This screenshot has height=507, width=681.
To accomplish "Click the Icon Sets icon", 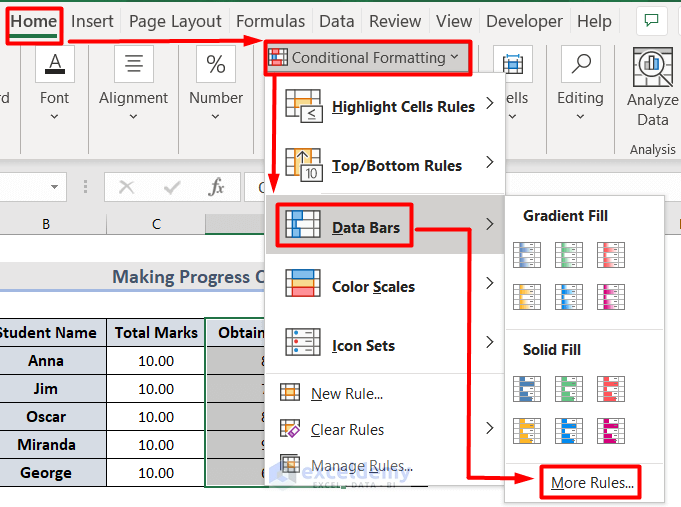I will 303,342.
